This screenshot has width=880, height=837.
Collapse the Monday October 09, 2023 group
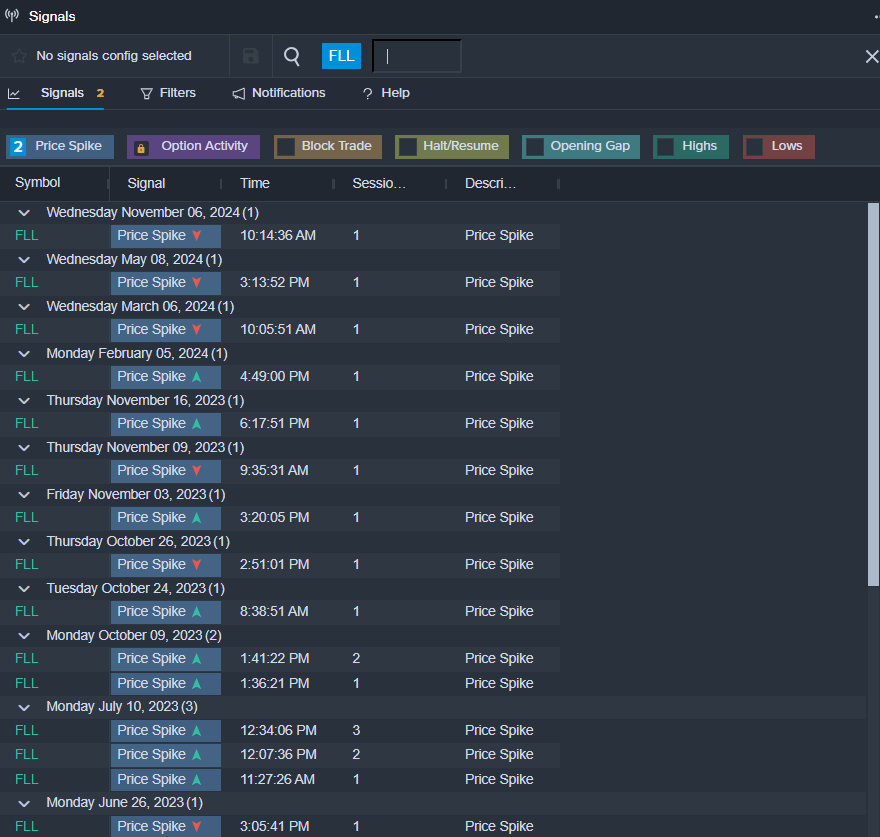tap(24, 636)
